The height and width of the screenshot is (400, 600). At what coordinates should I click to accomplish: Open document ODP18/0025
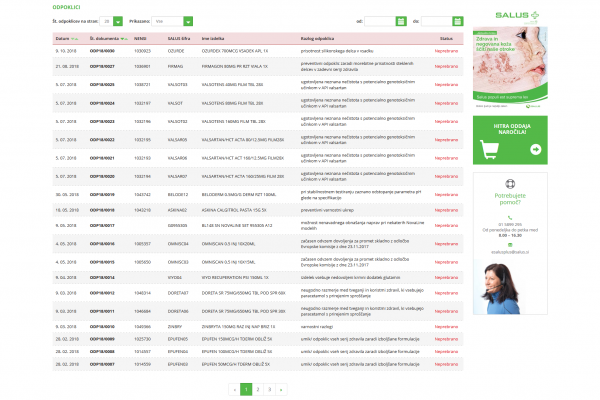click(102, 85)
